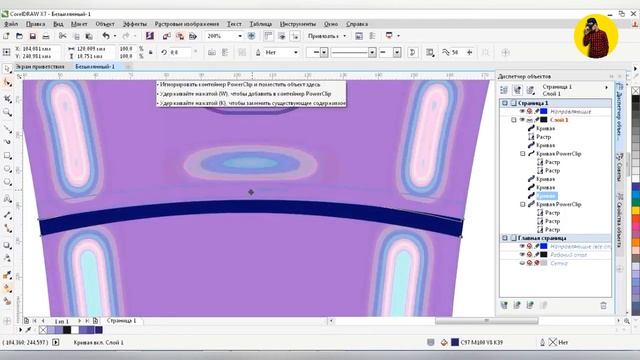Toggle the lock ratio padlock
This screenshot has width=640, height=360.
(x=151, y=52)
